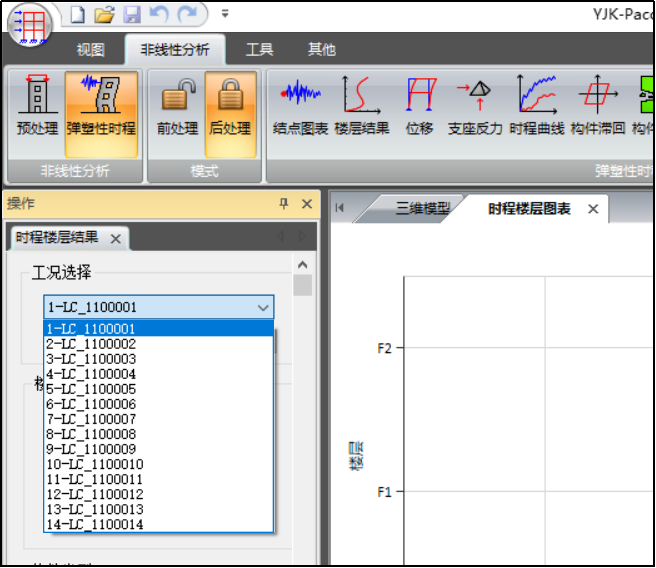This screenshot has height=568, width=656.
Task: Open a file using the folder icon
Action: pos(105,15)
